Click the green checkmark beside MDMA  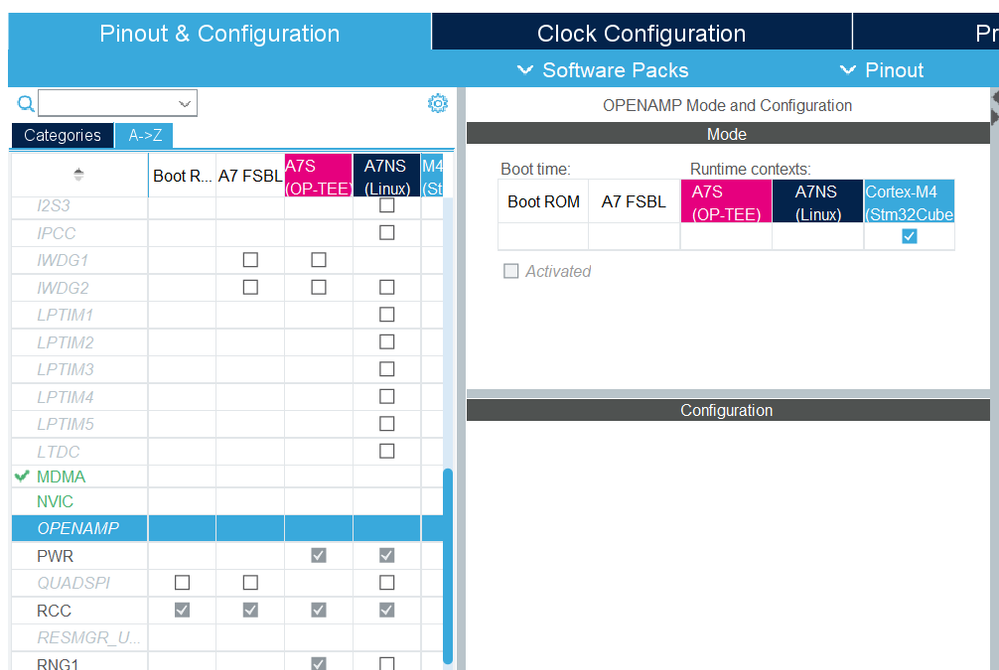(x=22, y=476)
